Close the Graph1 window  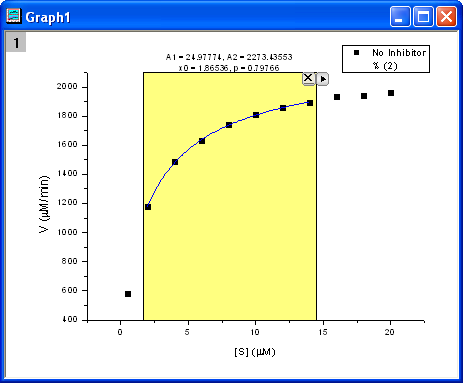pyautogui.click(x=446, y=16)
